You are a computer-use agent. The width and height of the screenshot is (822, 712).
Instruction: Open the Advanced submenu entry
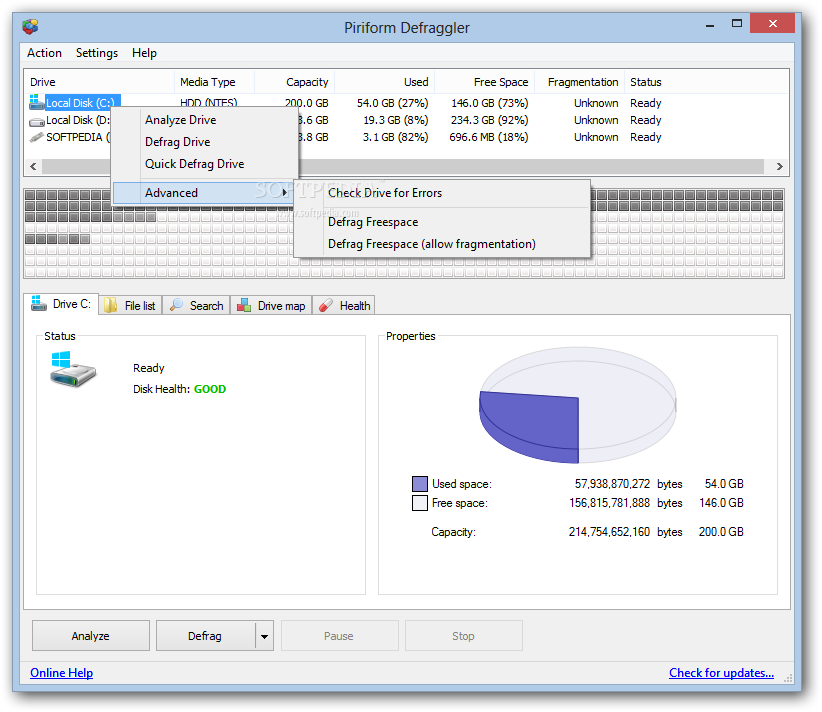[x=203, y=193]
